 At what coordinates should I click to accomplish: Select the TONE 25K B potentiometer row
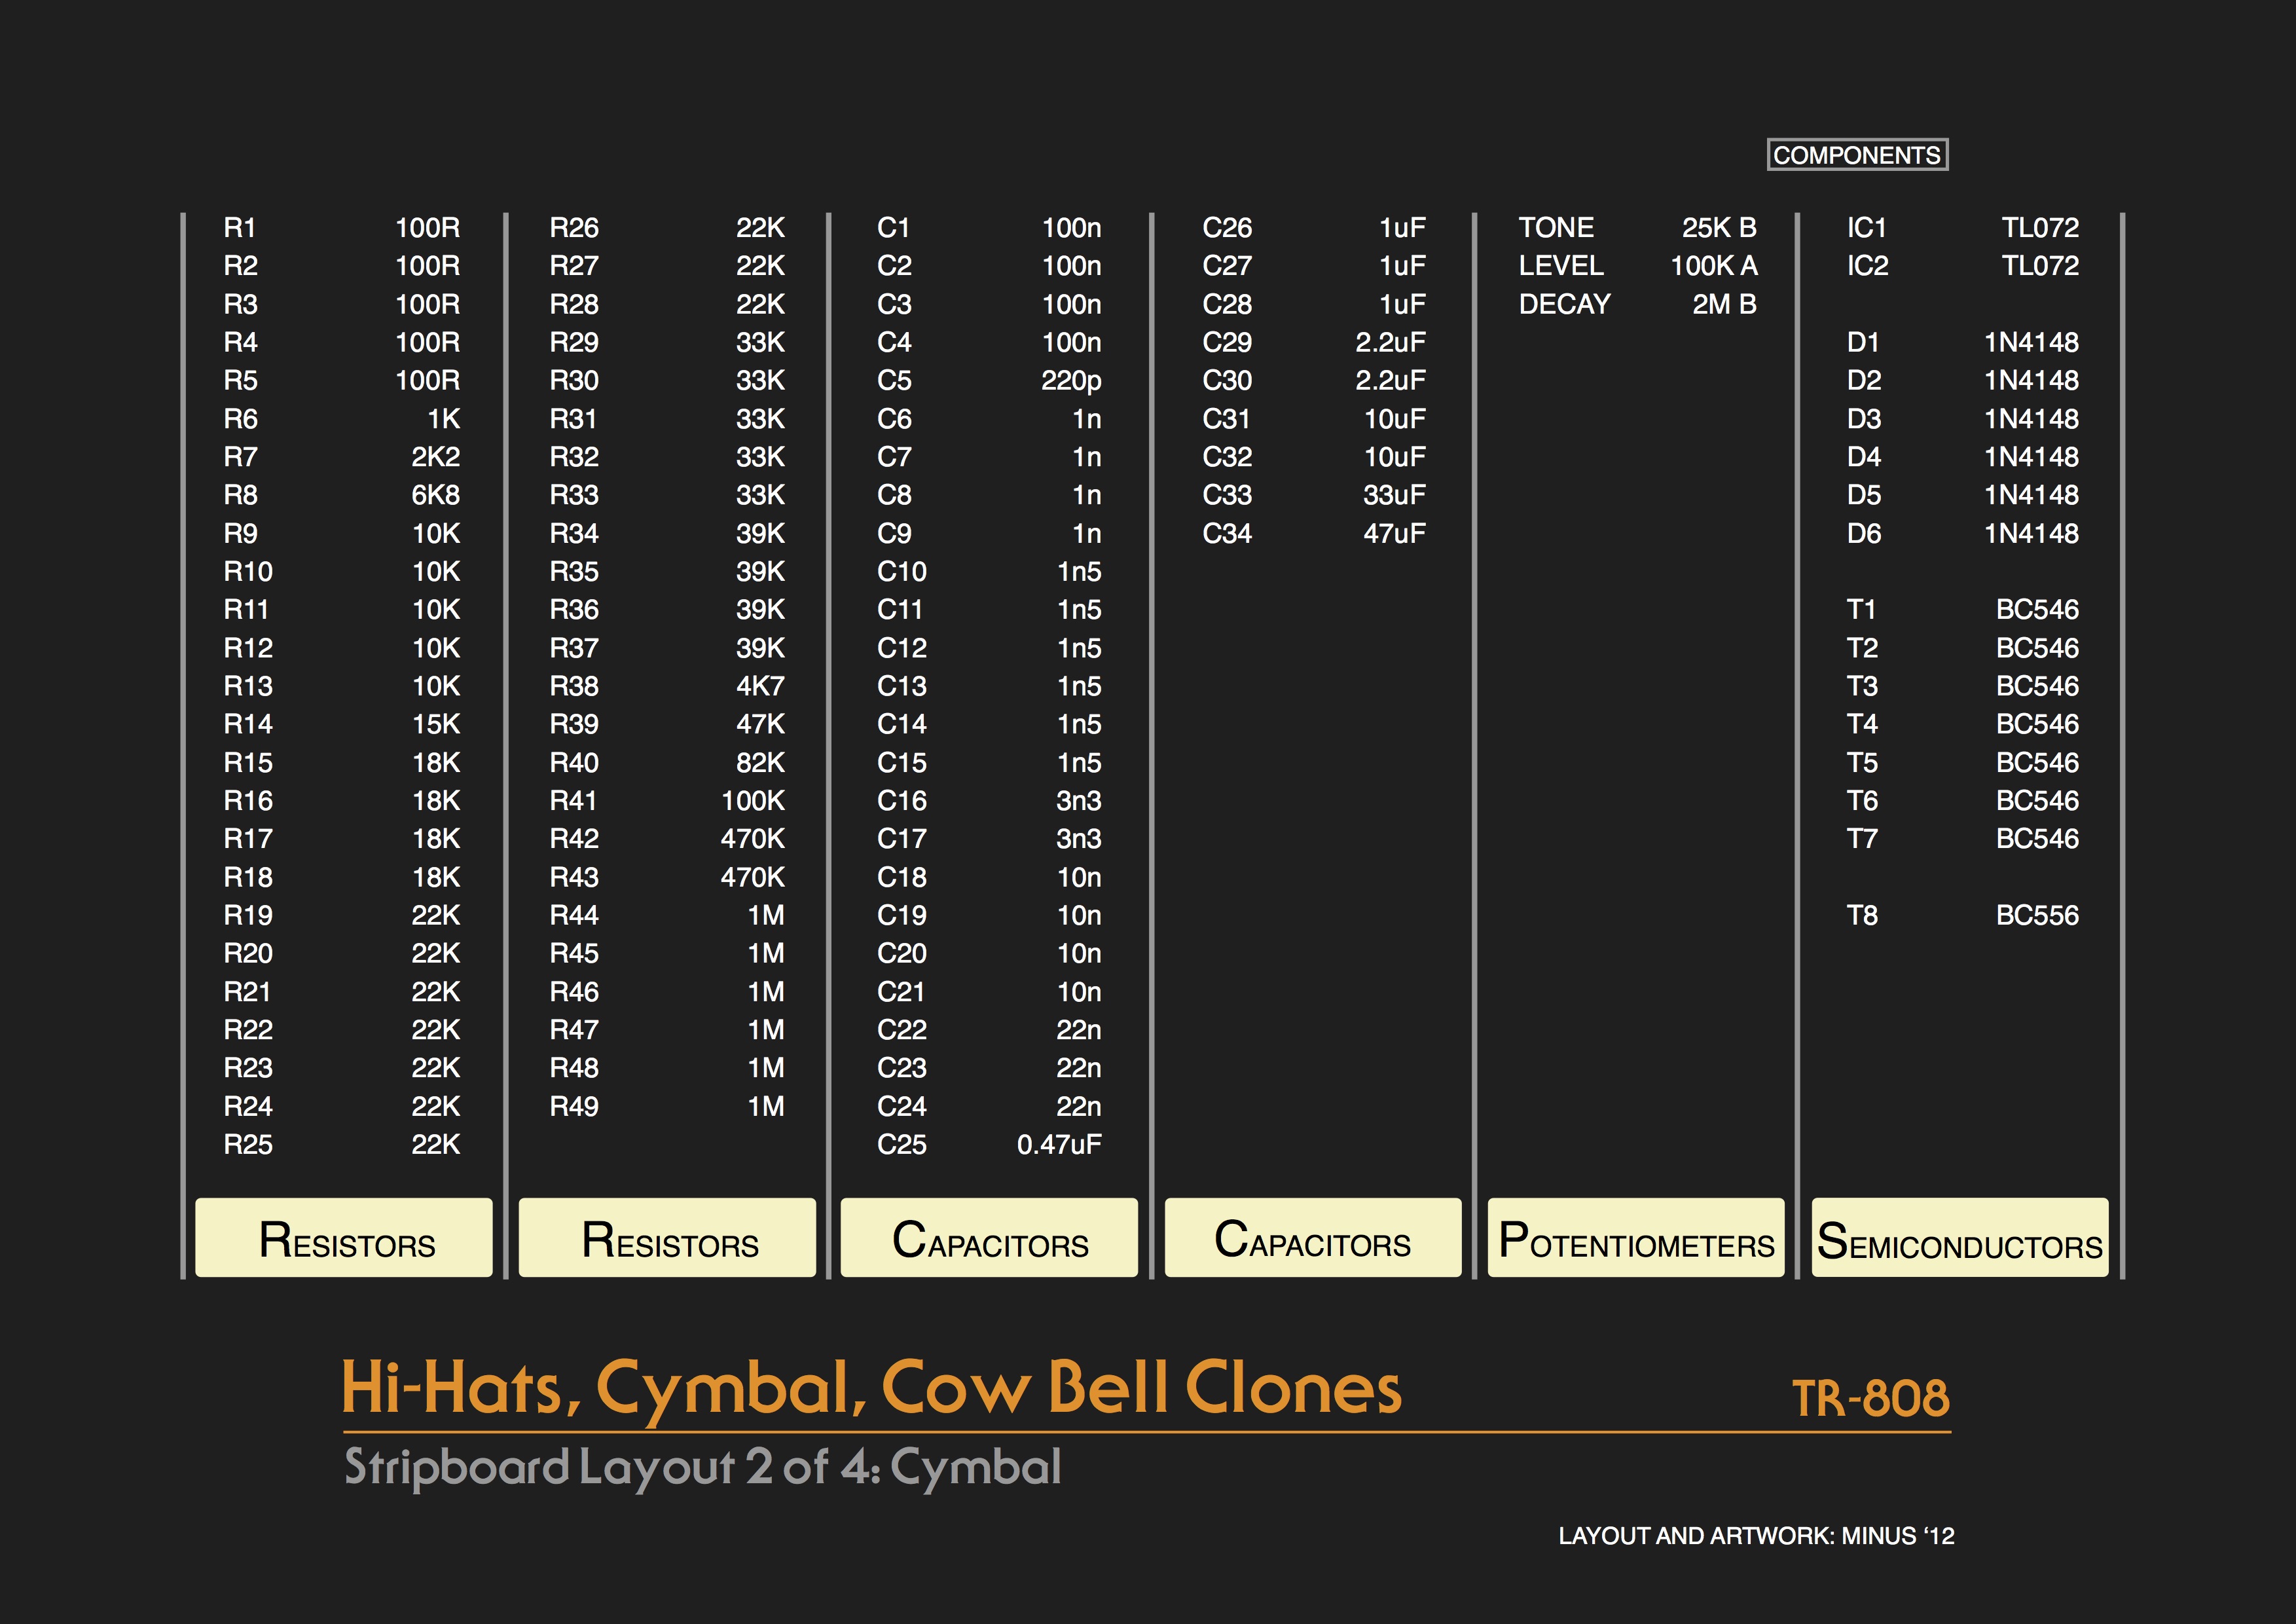(x=1636, y=228)
